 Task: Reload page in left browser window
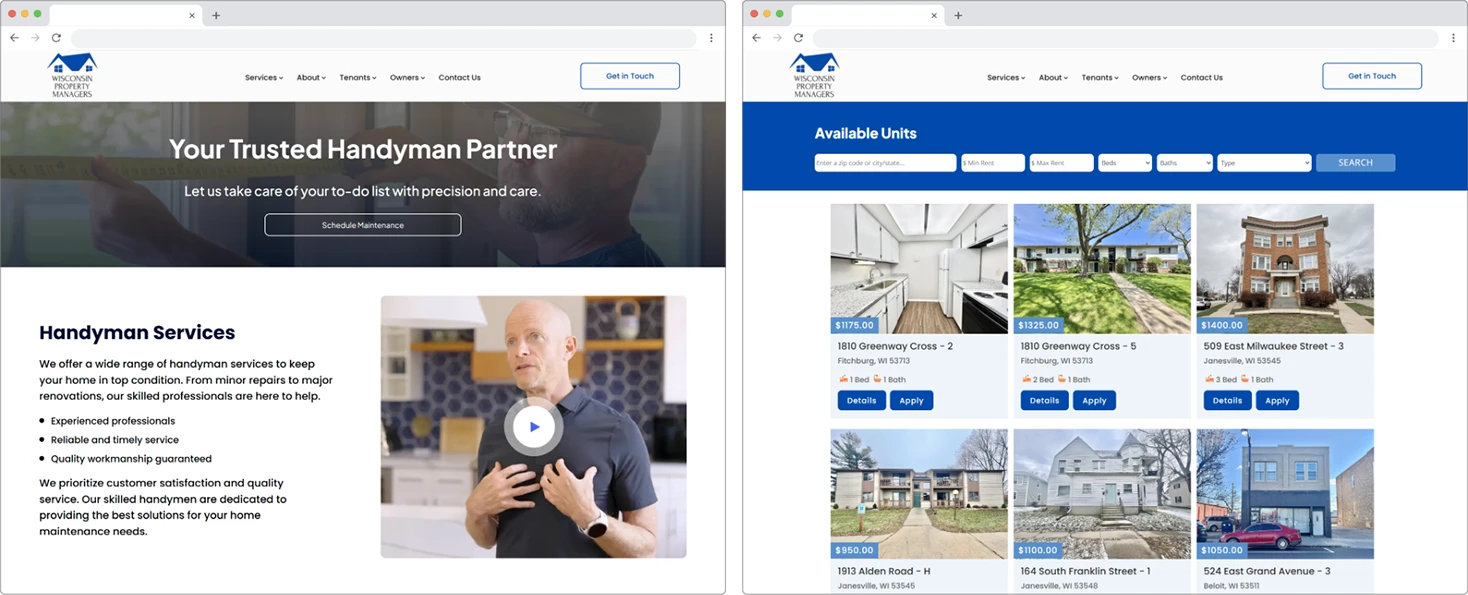click(56, 38)
